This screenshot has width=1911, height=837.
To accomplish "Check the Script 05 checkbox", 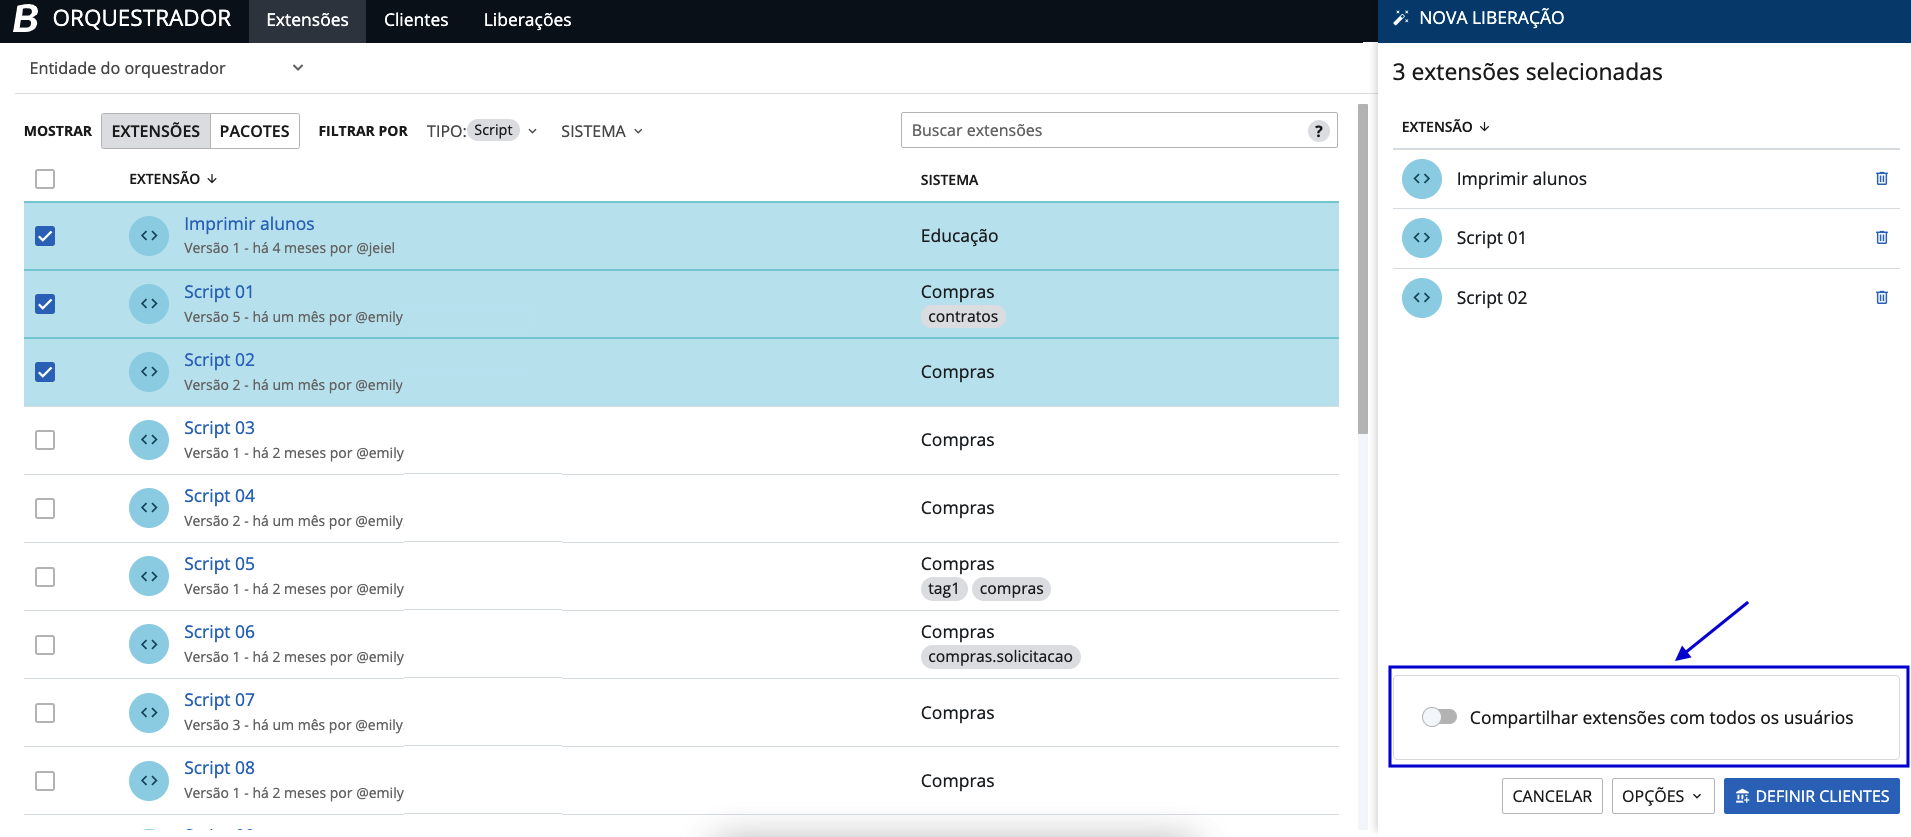I will coord(45,576).
